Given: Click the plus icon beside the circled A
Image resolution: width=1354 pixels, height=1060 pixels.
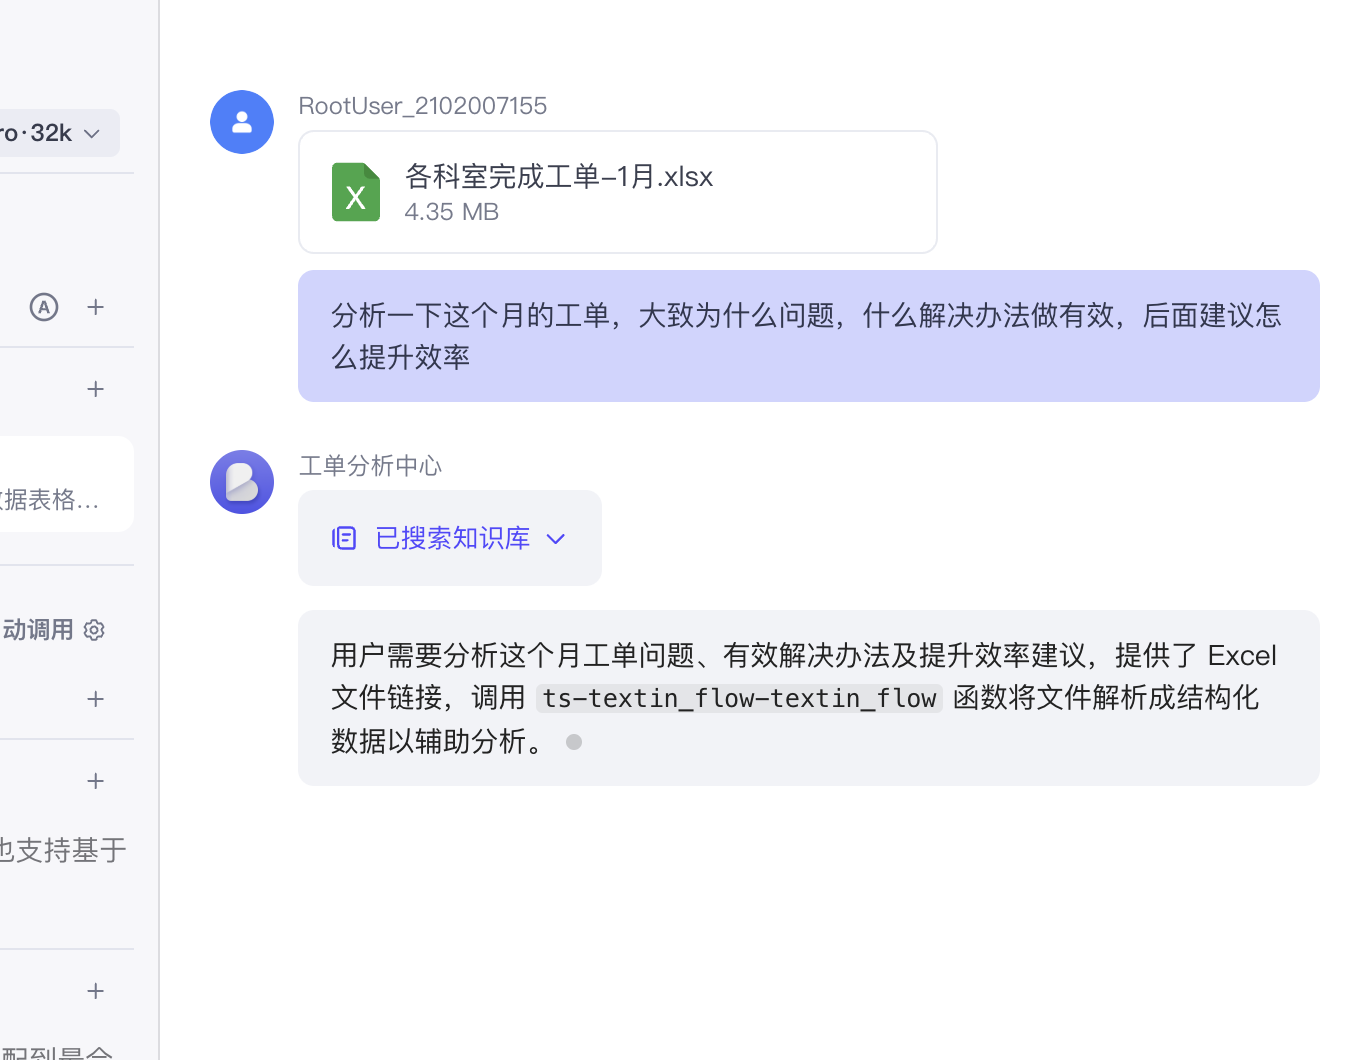Looking at the screenshot, I should 96,307.
